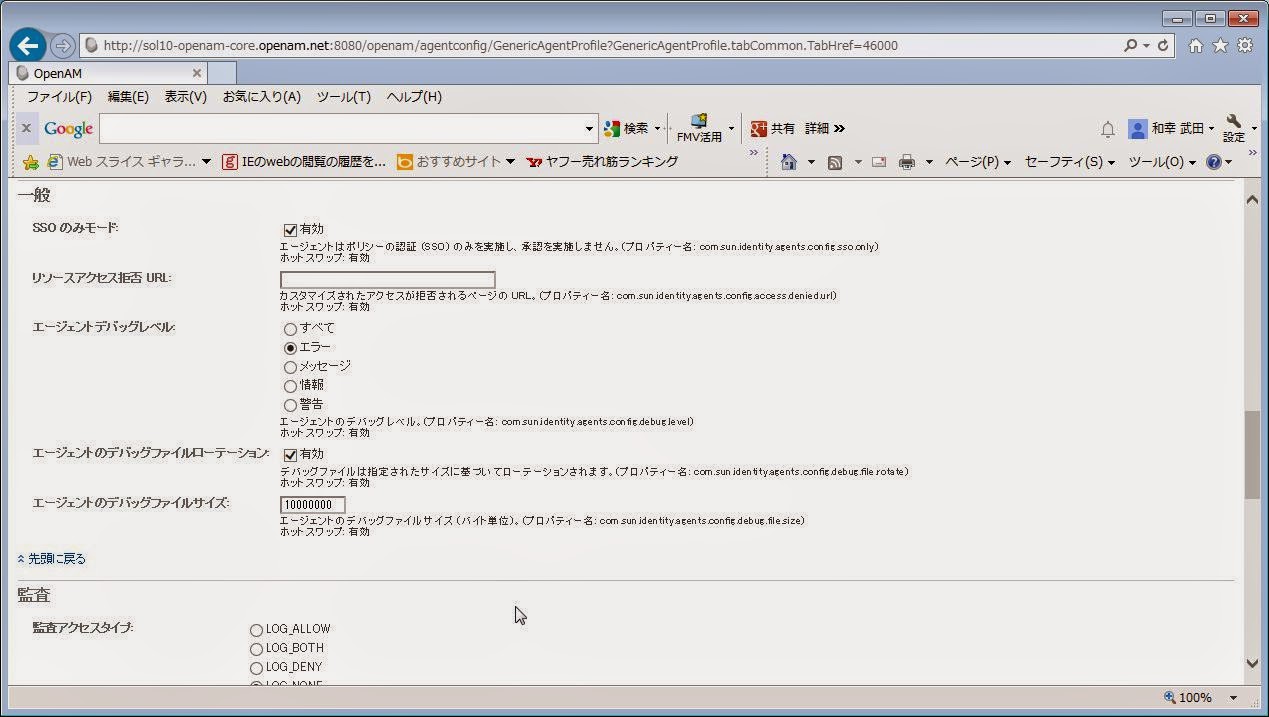1269x717 pixels.
Task: Select the メッセージ debug level radio button
Action: [x=290, y=366]
